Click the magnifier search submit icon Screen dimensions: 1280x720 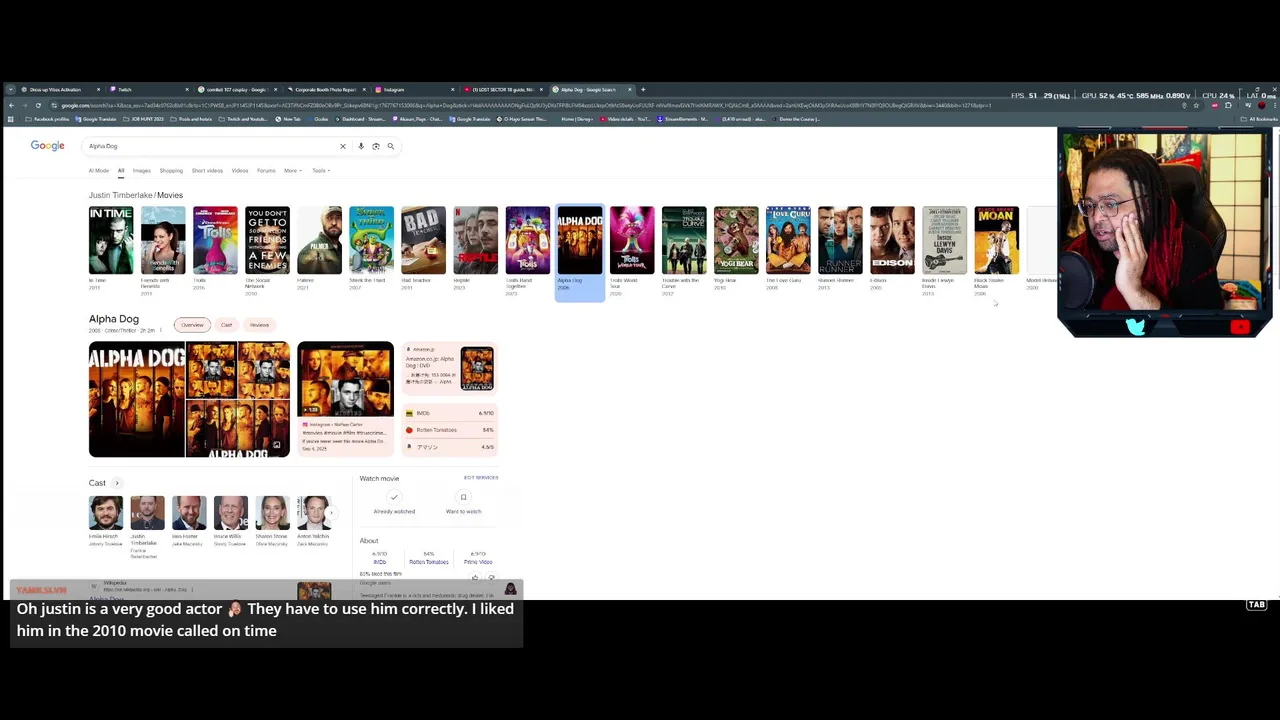pos(391,146)
